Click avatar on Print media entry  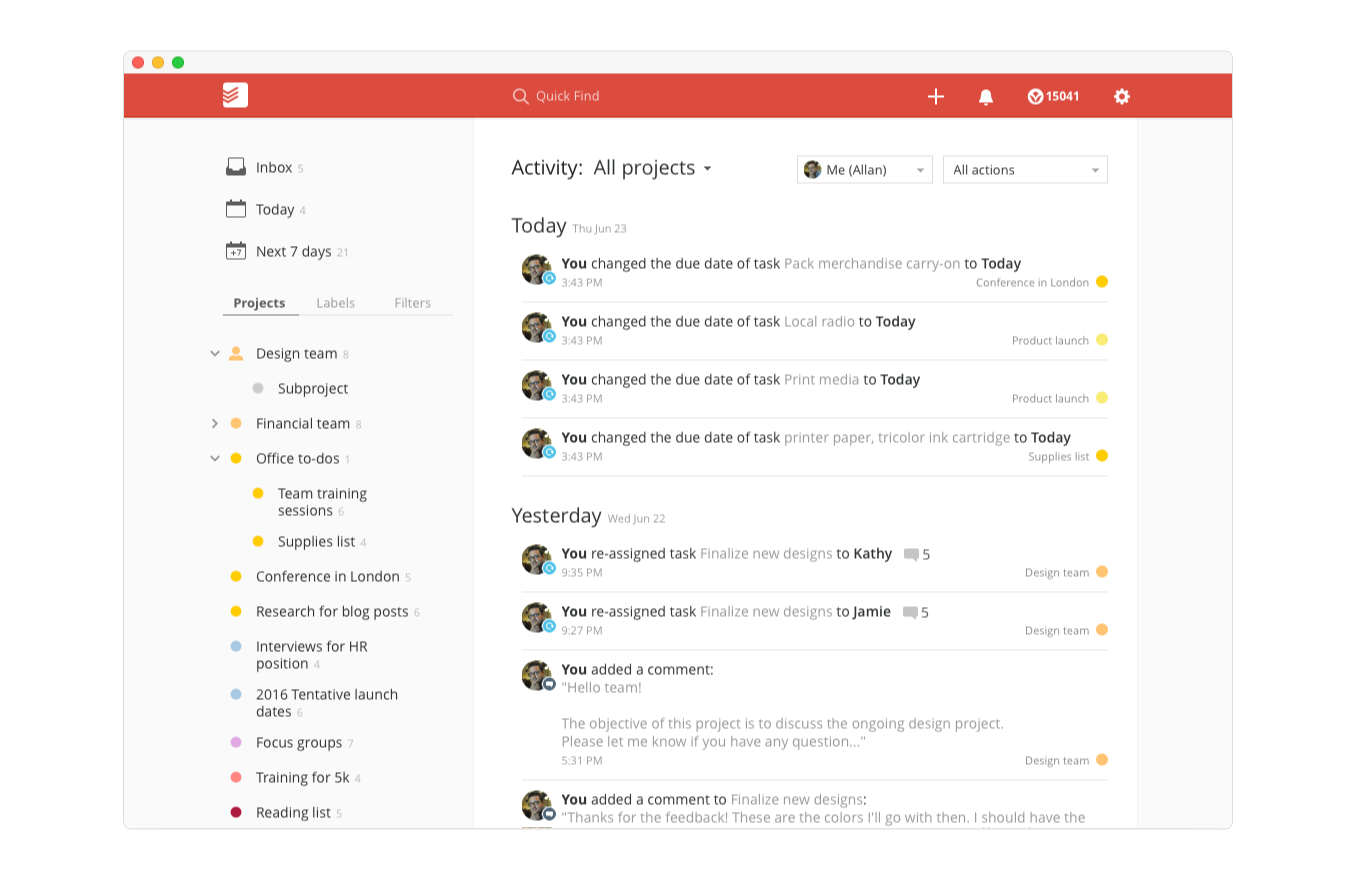tap(537, 386)
